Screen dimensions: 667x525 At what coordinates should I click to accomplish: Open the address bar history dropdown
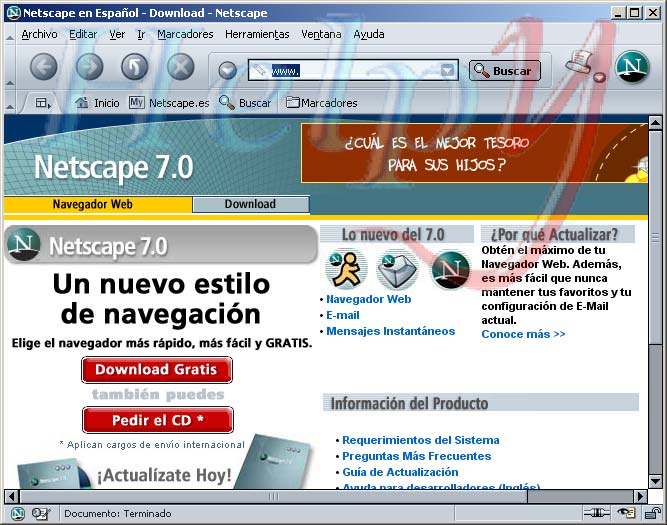(x=447, y=70)
